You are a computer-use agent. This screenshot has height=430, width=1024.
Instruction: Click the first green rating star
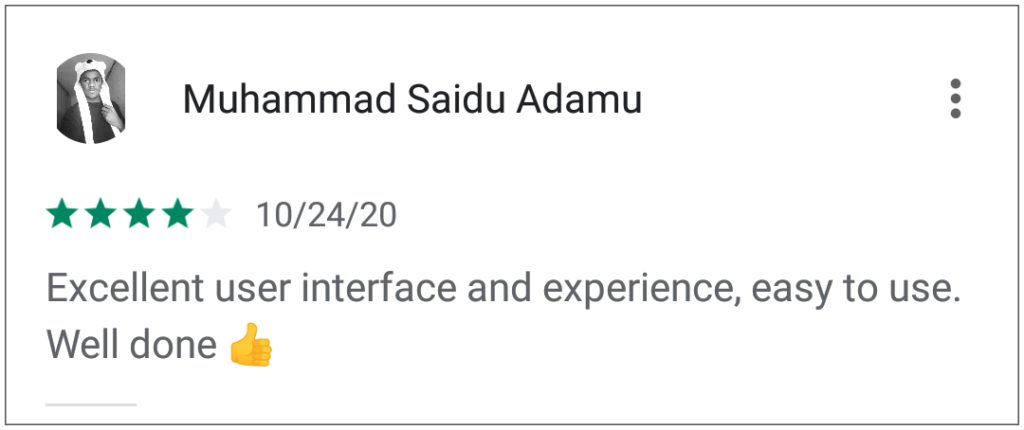point(62,214)
